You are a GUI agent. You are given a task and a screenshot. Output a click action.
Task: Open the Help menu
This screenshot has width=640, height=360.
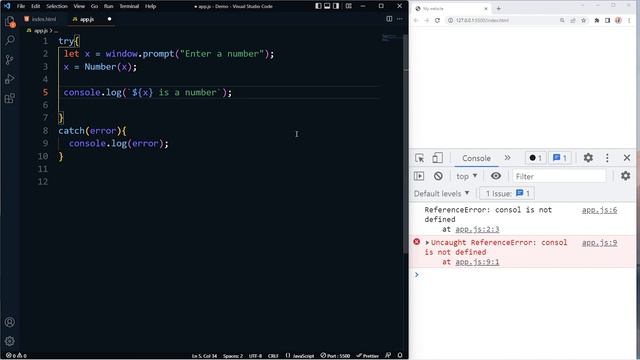click(151, 6)
